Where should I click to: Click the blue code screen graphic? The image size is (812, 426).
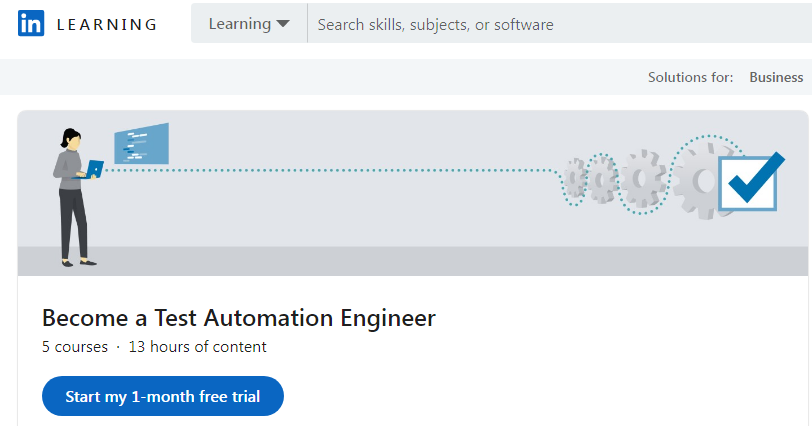pos(141,144)
